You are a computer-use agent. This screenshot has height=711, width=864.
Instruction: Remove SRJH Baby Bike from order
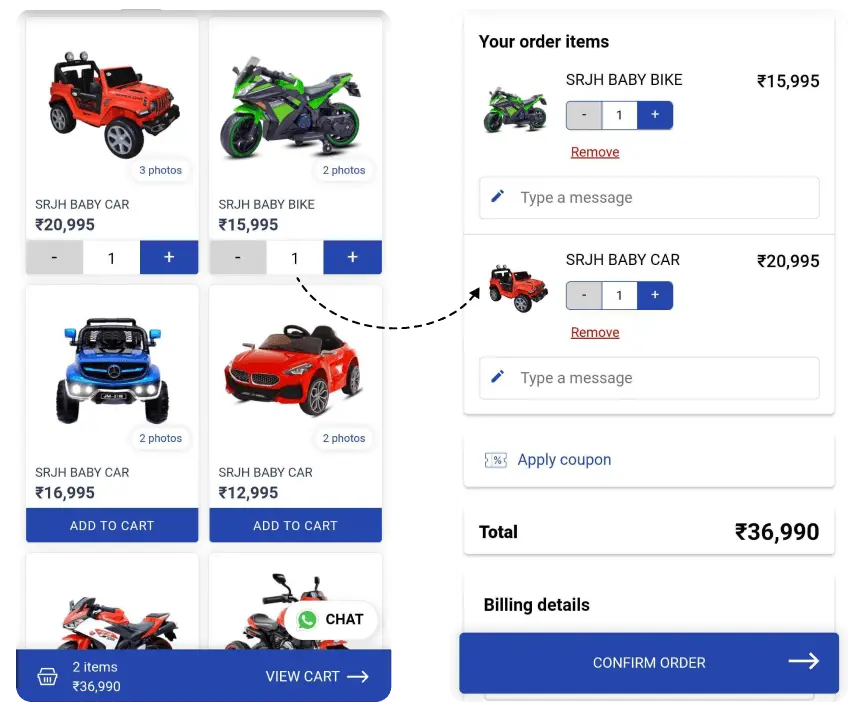[x=595, y=152]
